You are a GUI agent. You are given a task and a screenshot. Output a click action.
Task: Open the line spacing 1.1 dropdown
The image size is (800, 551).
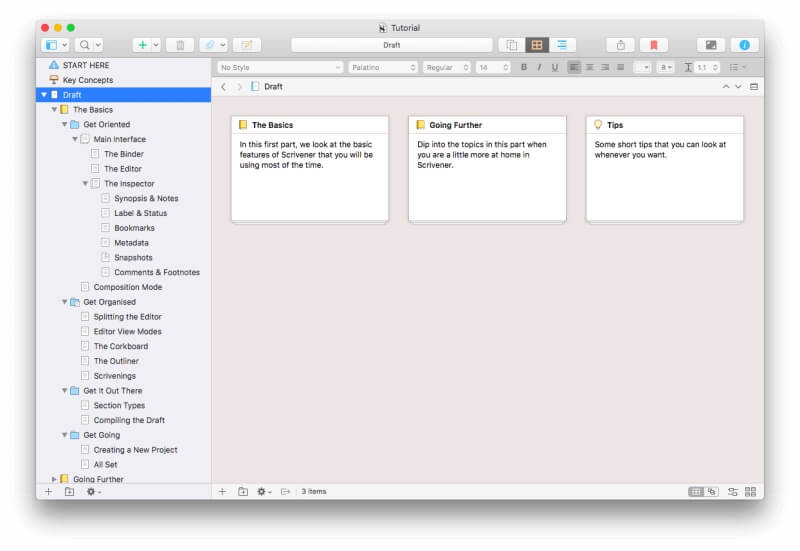(x=707, y=67)
